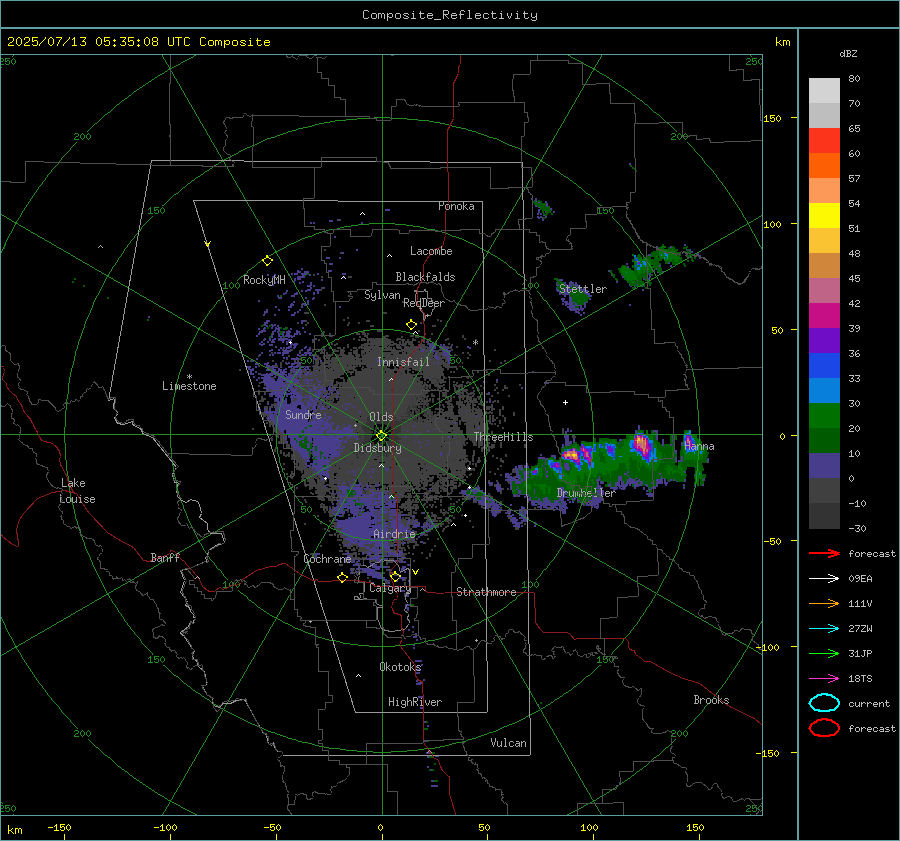Click the Sylvan label
Screen dimensions: 900x841
pos(382,295)
